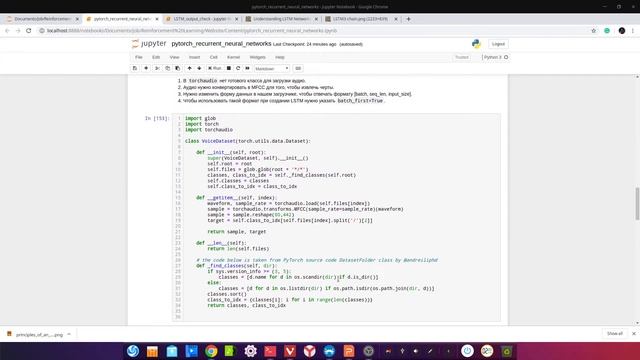Screen dimensions: 640x360
Task: Open Google Chrome from the dock
Action: [x=211, y=351]
